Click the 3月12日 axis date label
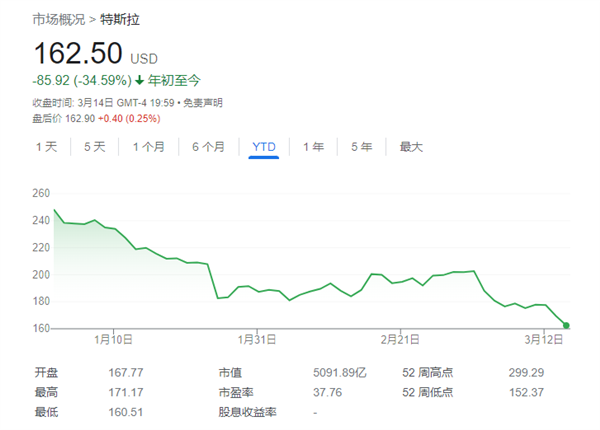Viewport: 600px width, 430px height. 544,340
